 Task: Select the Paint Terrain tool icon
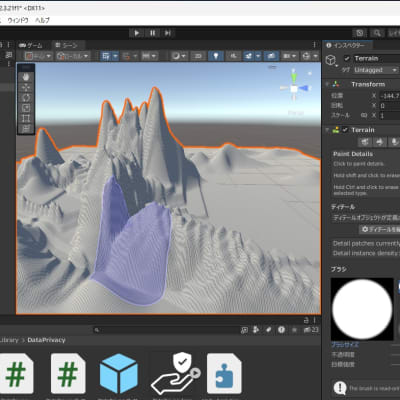379,142
